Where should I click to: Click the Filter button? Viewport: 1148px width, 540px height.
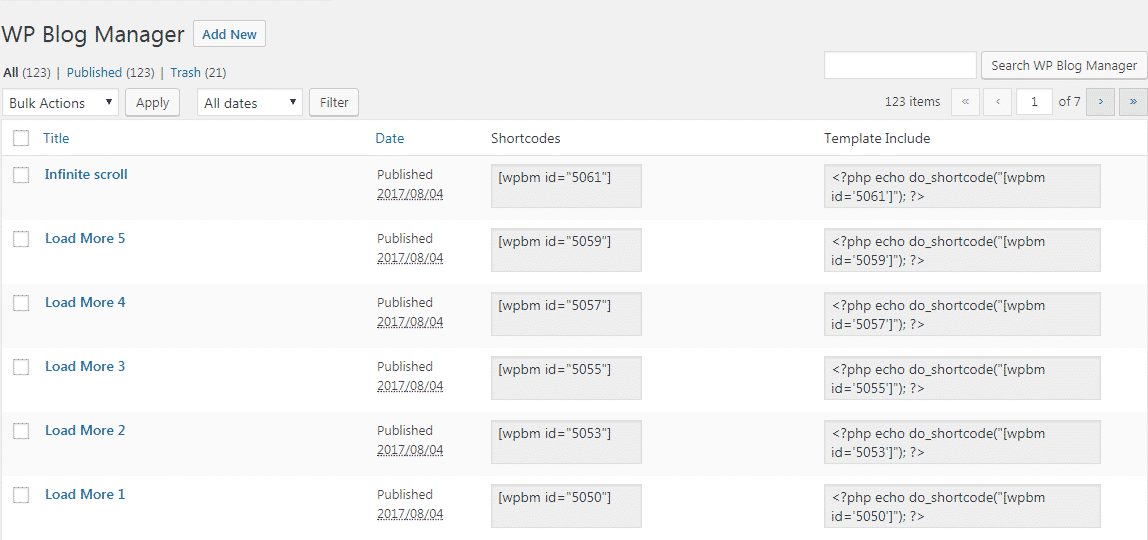tap(334, 102)
